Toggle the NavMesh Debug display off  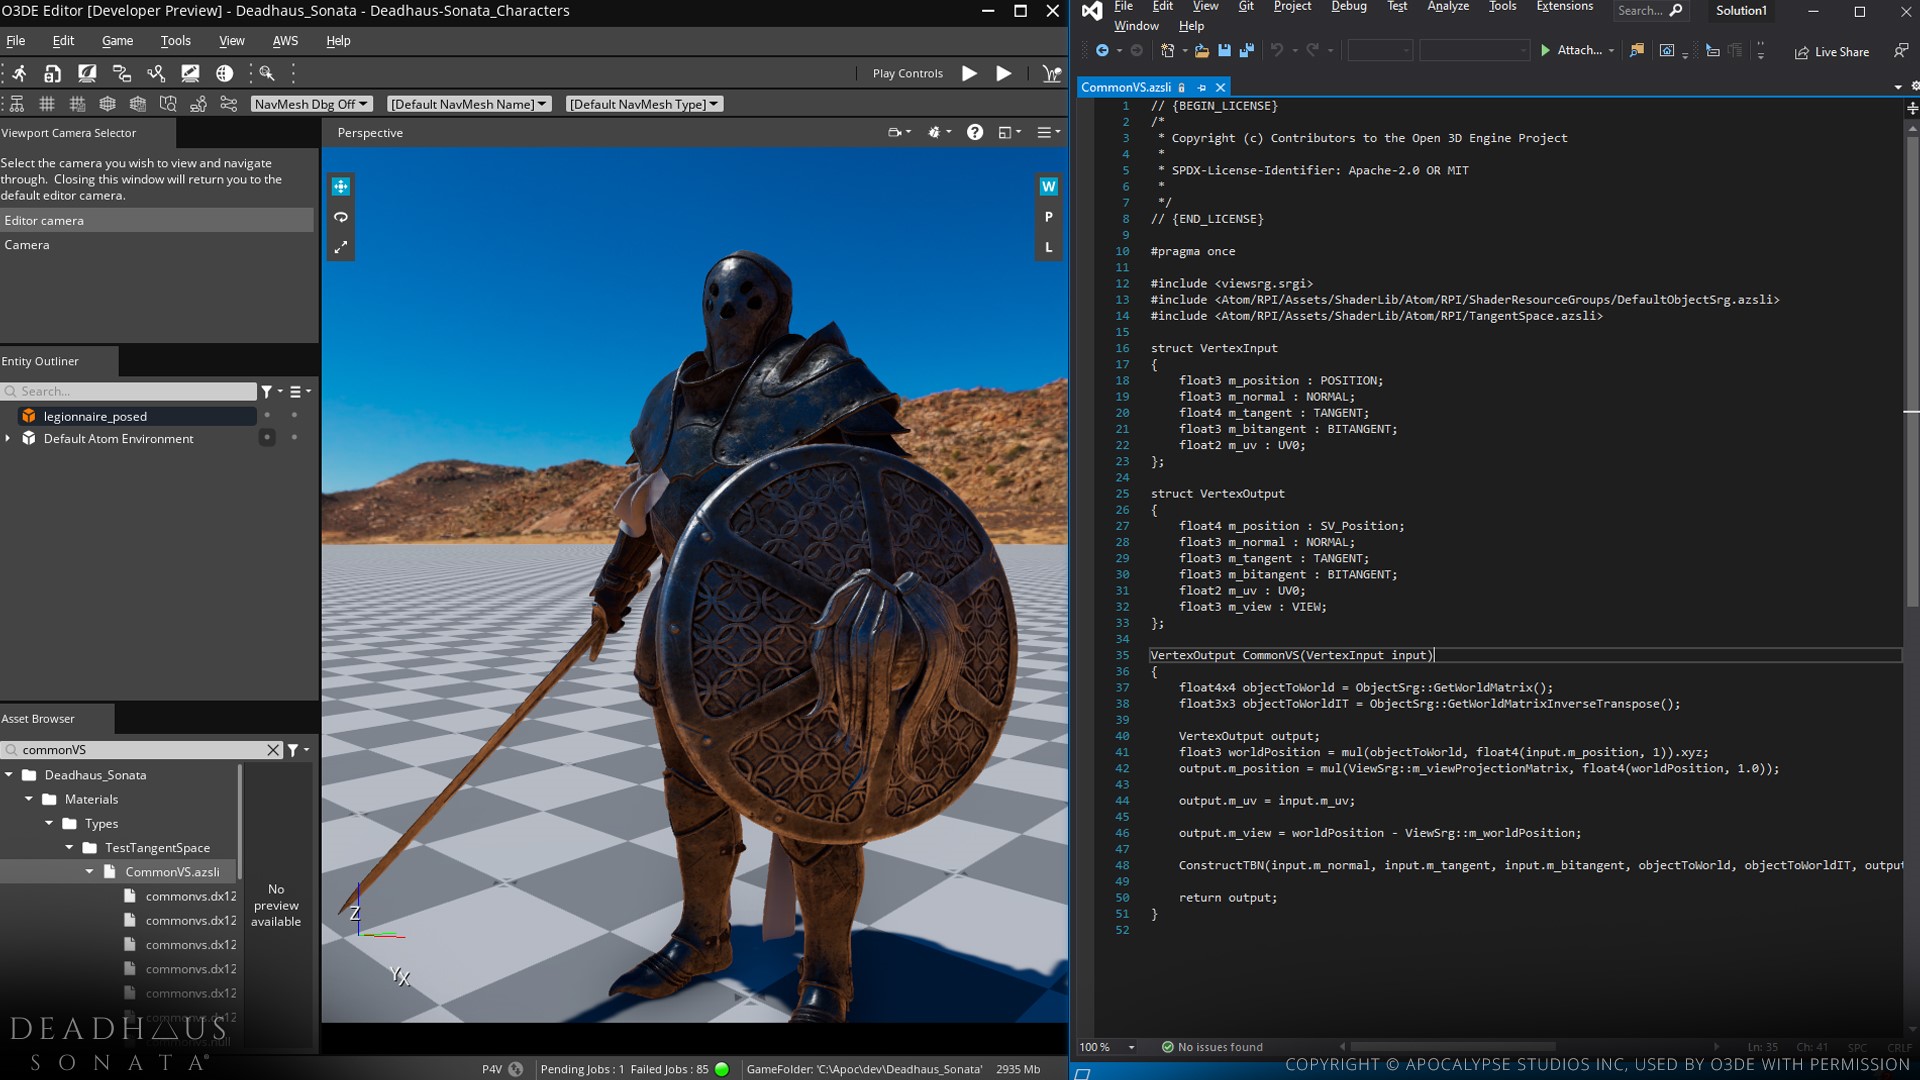pos(310,103)
